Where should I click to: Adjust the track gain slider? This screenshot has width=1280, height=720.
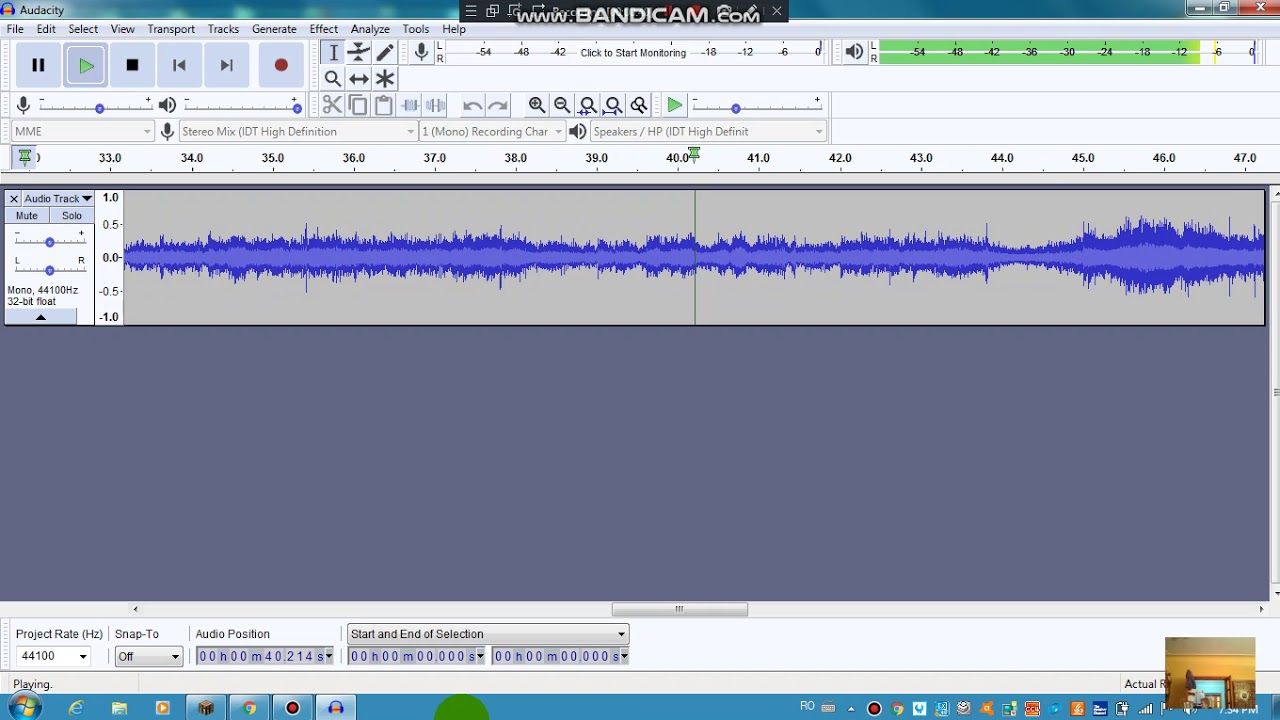pyautogui.click(x=49, y=241)
